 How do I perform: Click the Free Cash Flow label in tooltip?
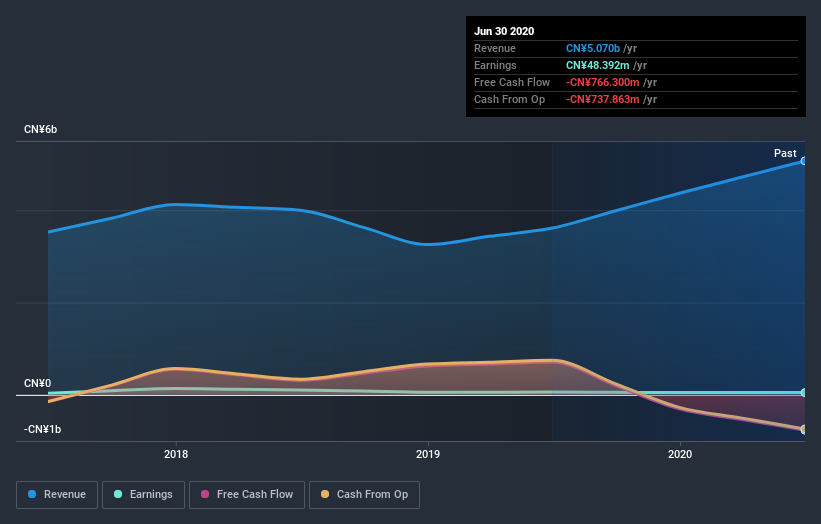click(x=512, y=82)
